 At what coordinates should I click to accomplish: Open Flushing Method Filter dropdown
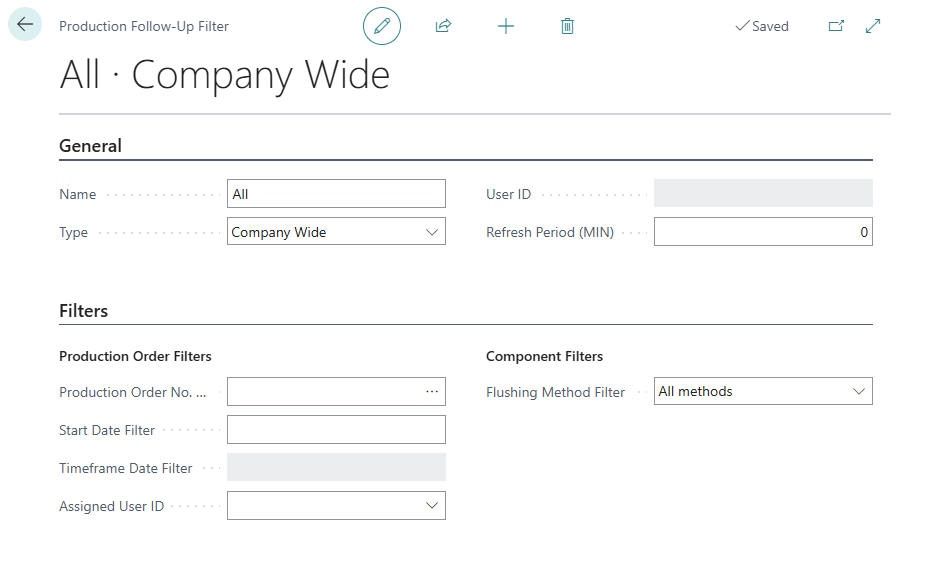(858, 392)
